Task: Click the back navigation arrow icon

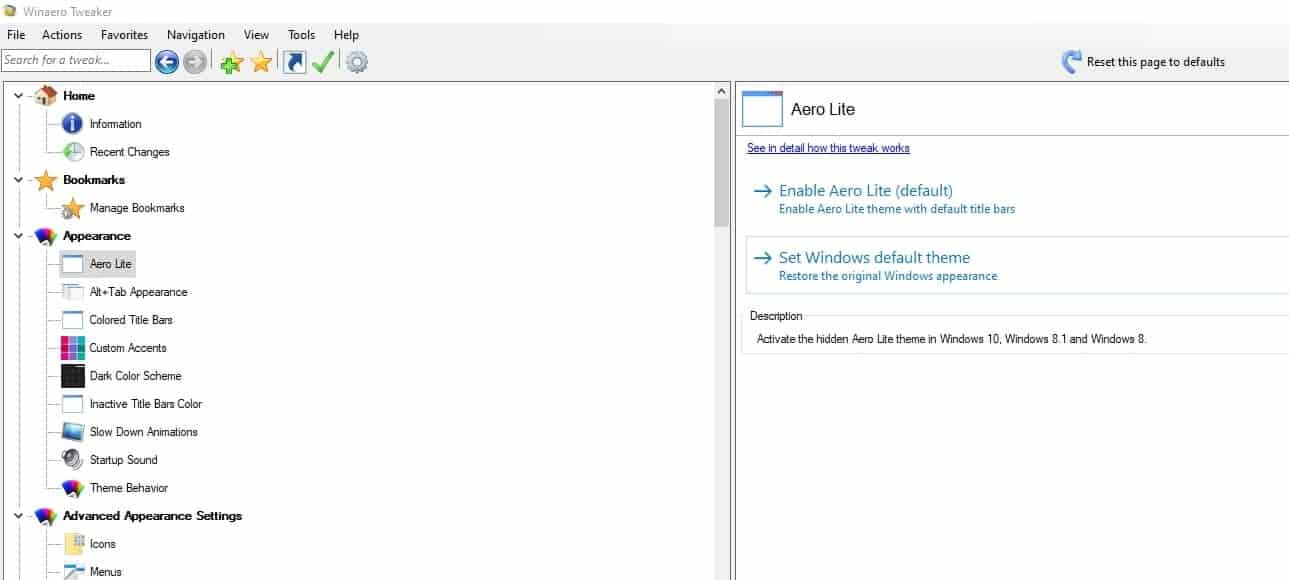Action: tap(167, 62)
